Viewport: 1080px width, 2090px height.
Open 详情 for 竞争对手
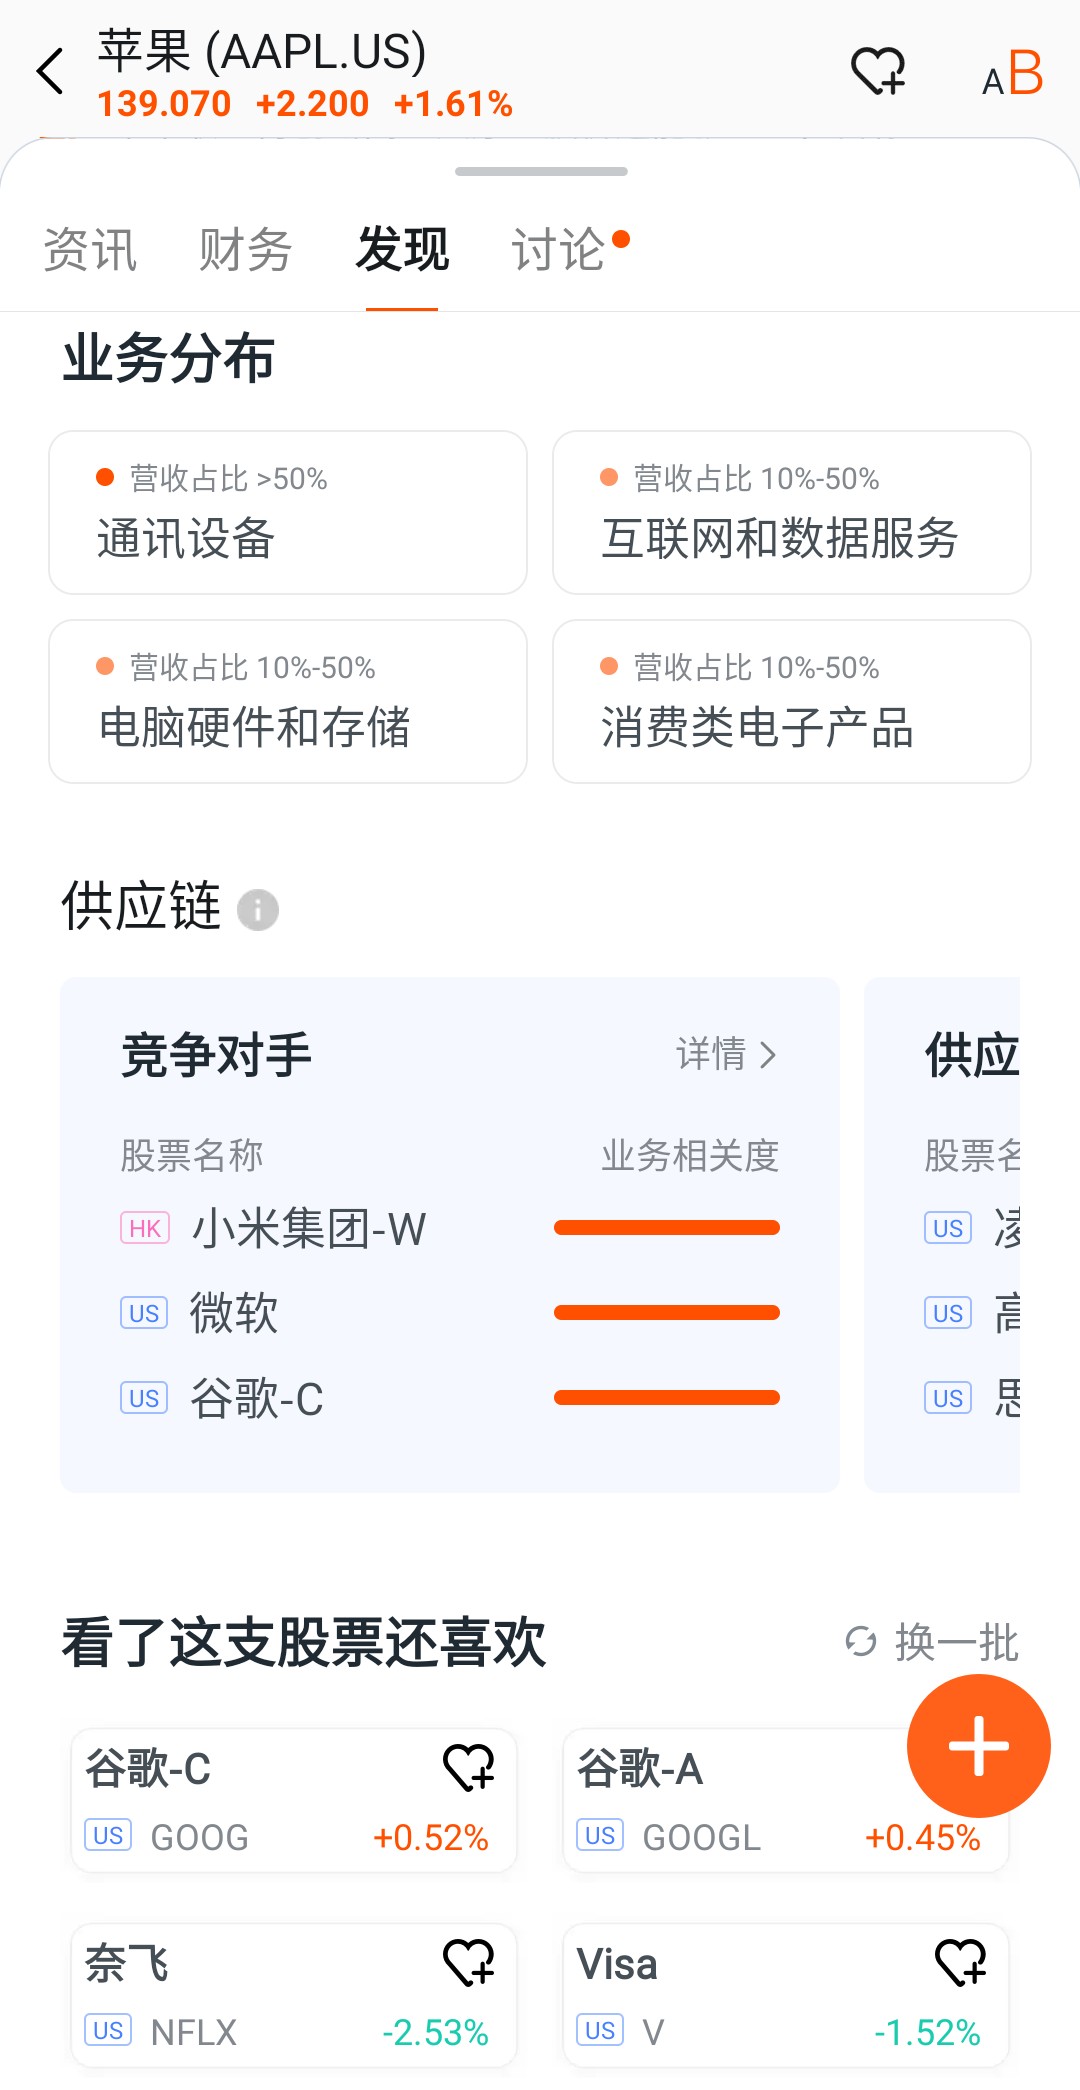click(x=726, y=1054)
